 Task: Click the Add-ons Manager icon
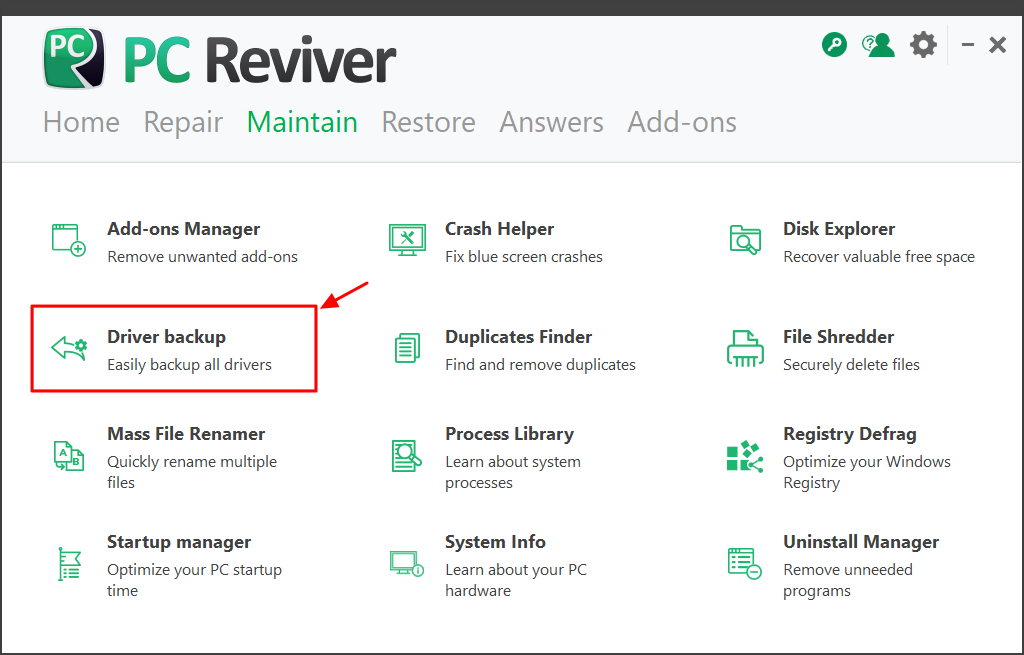tap(69, 240)
